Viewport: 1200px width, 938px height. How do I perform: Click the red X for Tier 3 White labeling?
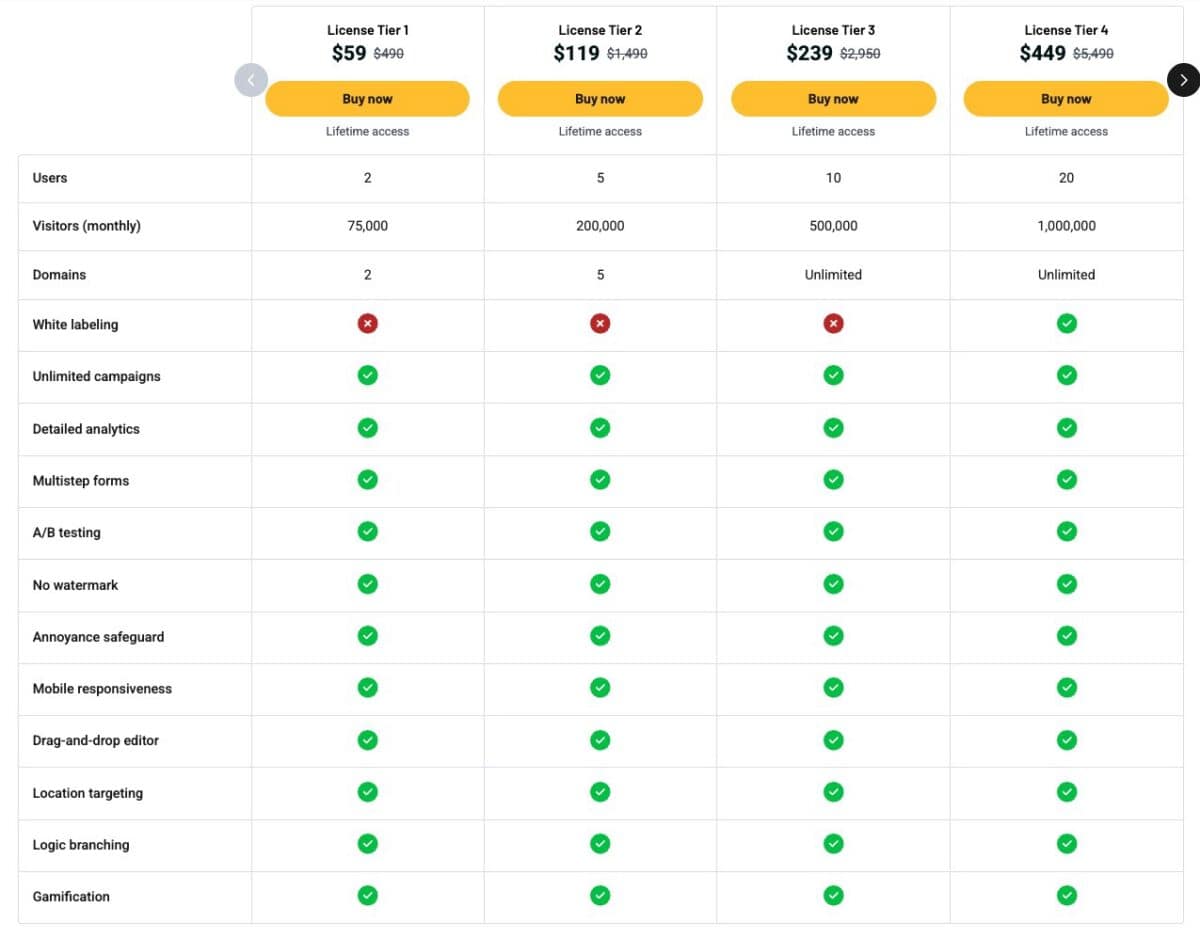(833, 323)
